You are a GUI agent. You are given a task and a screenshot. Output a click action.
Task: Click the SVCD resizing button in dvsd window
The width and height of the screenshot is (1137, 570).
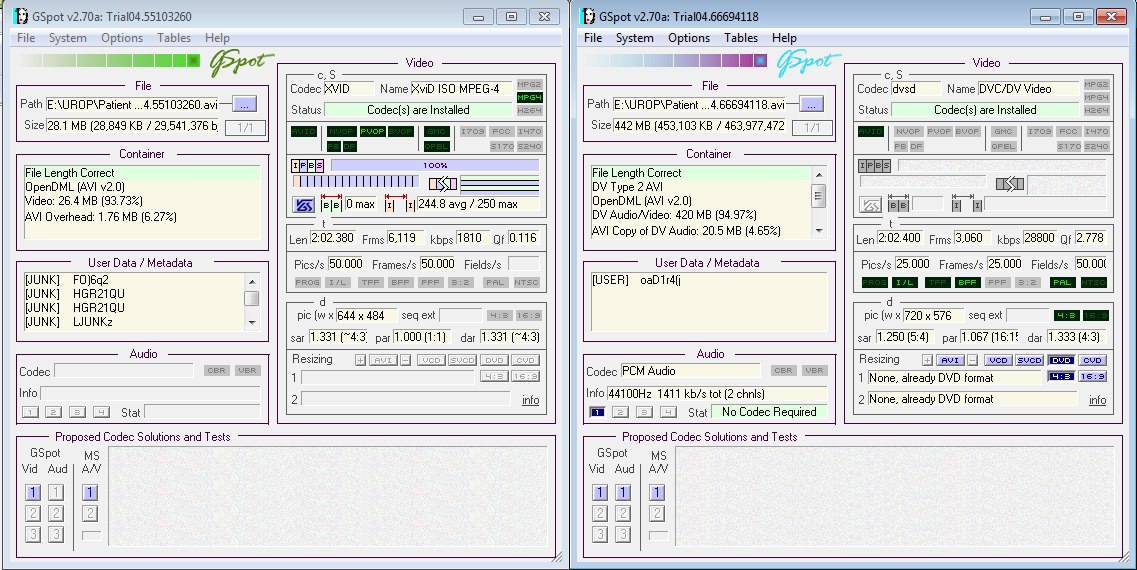(x=1029, y=360)
